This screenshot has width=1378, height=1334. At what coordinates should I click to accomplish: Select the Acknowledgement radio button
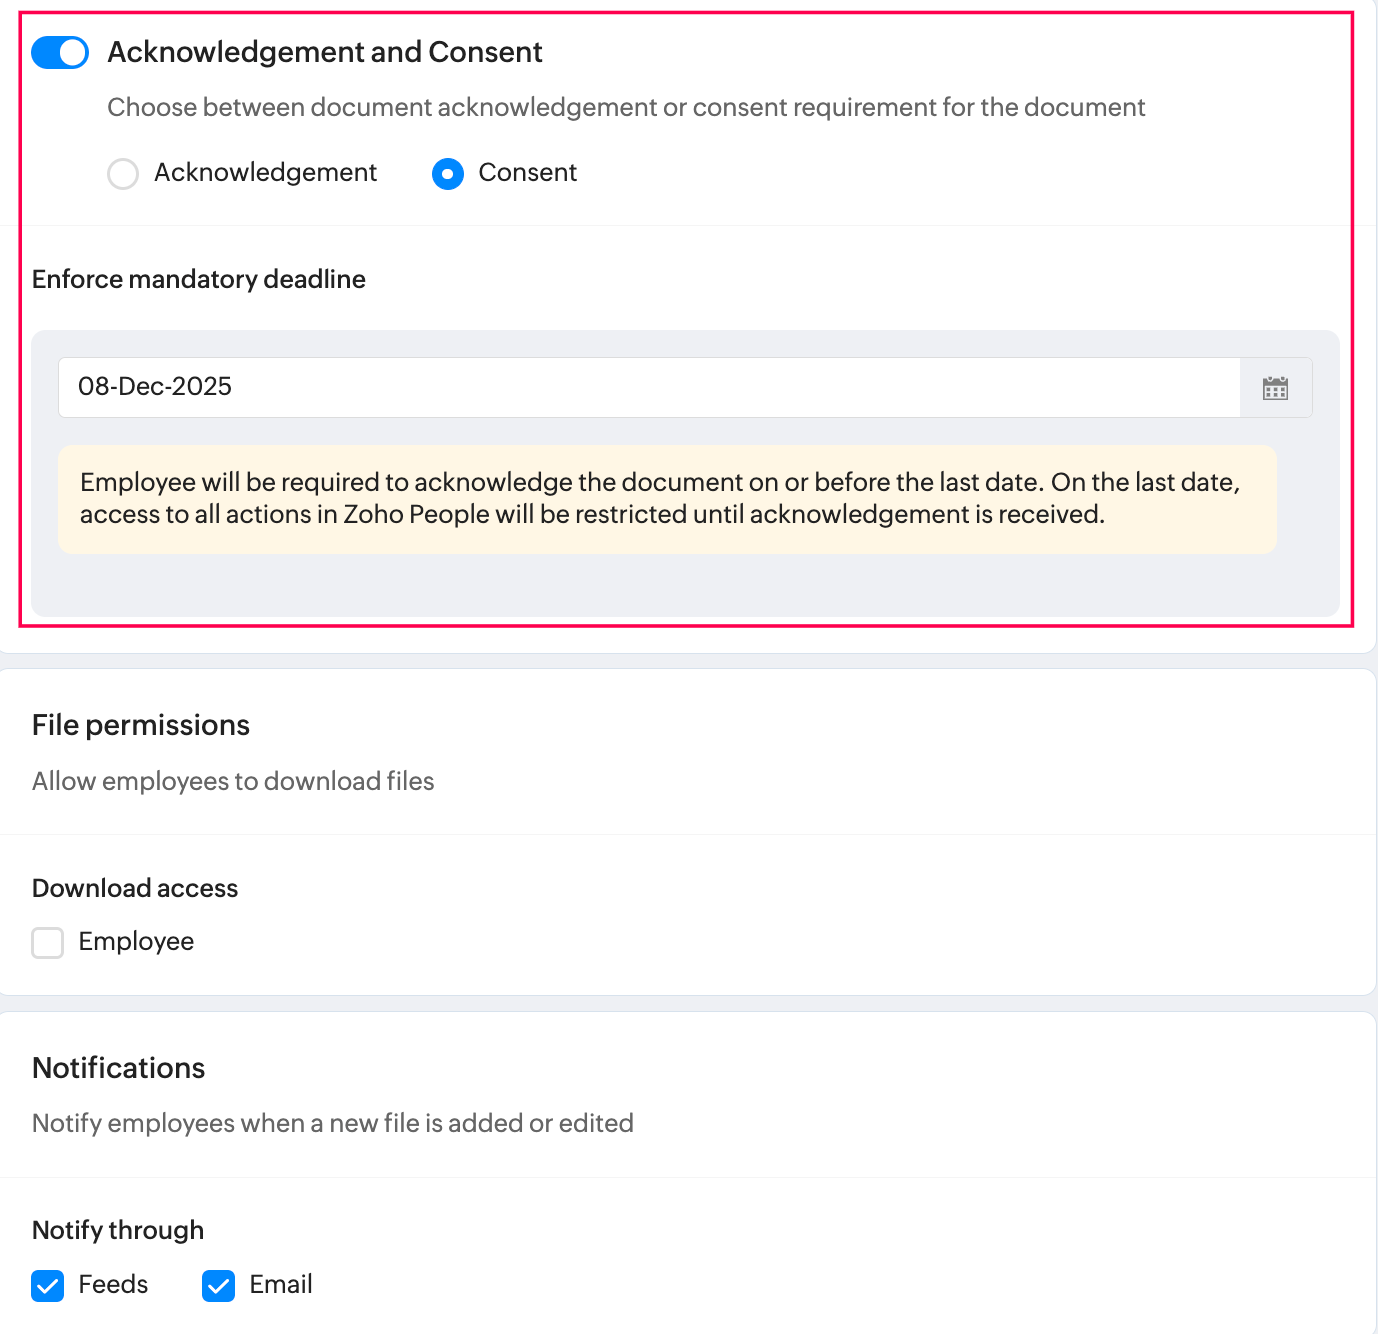point(123,174)
